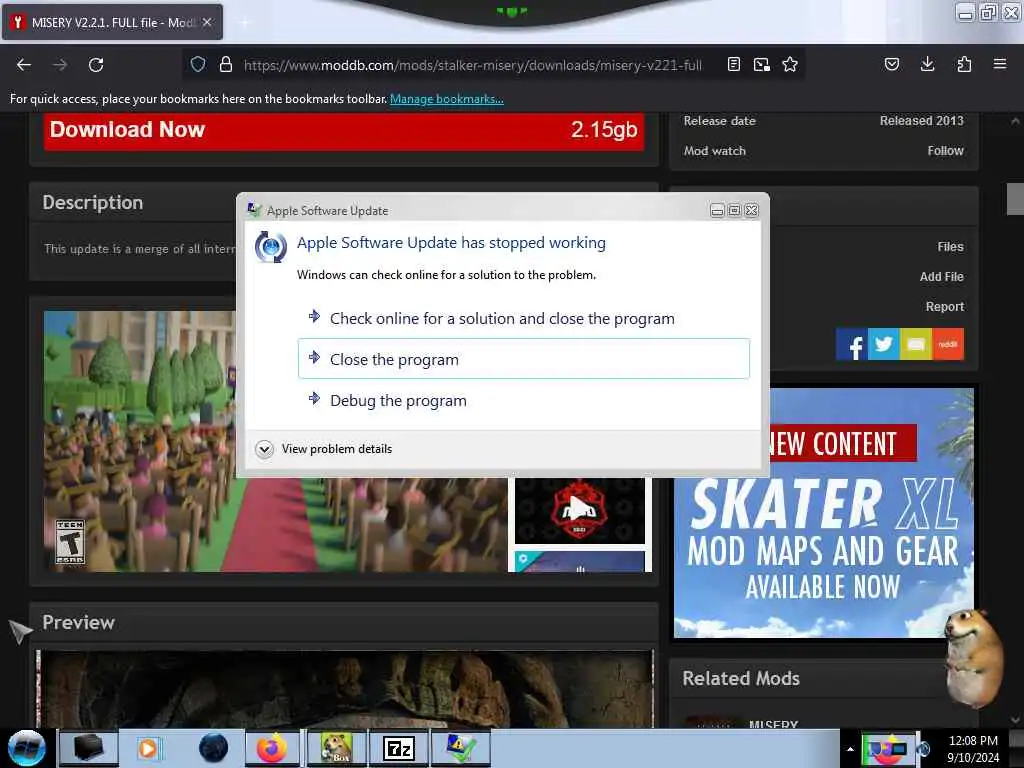The width and height of the screenshot is (1024, 768).
Task: Click the red Download Now button
Action: point(344,130)
